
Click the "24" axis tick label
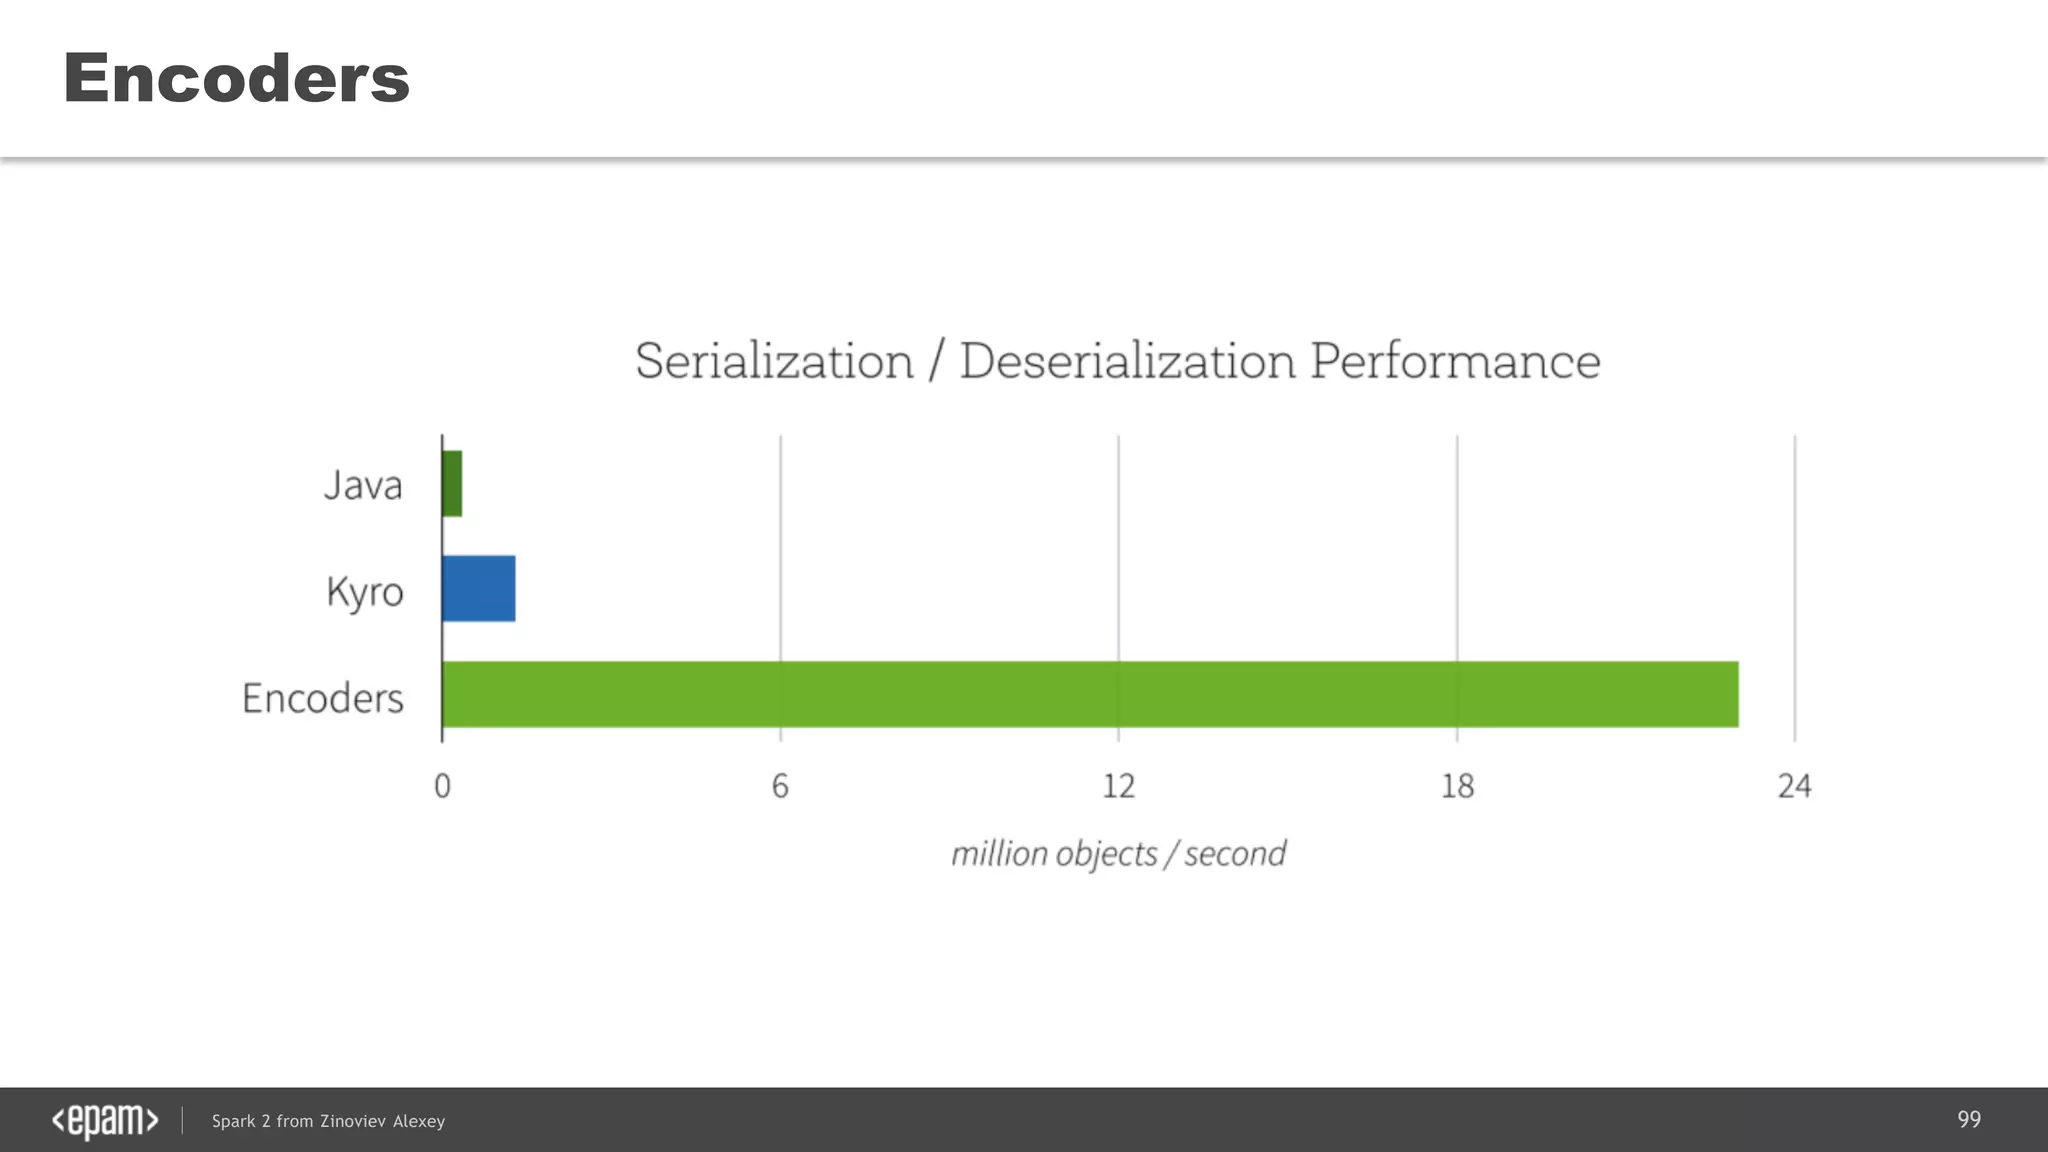[1794, 786]
